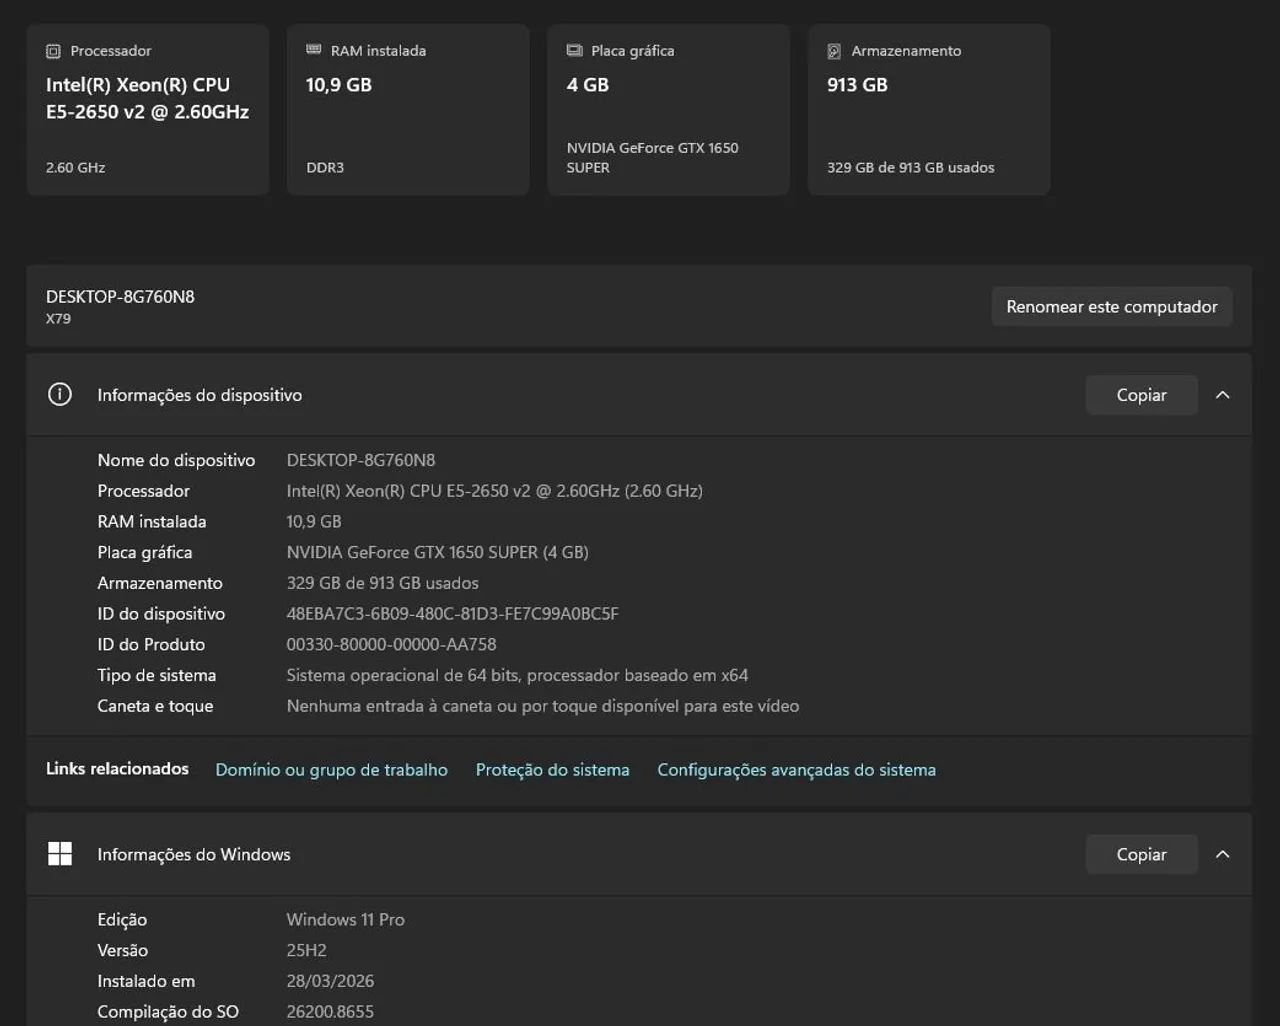This screenshot has width=1280, height=1026.
Task: Click the RAM instalada memory icon
Action: [x=314, y=50]
